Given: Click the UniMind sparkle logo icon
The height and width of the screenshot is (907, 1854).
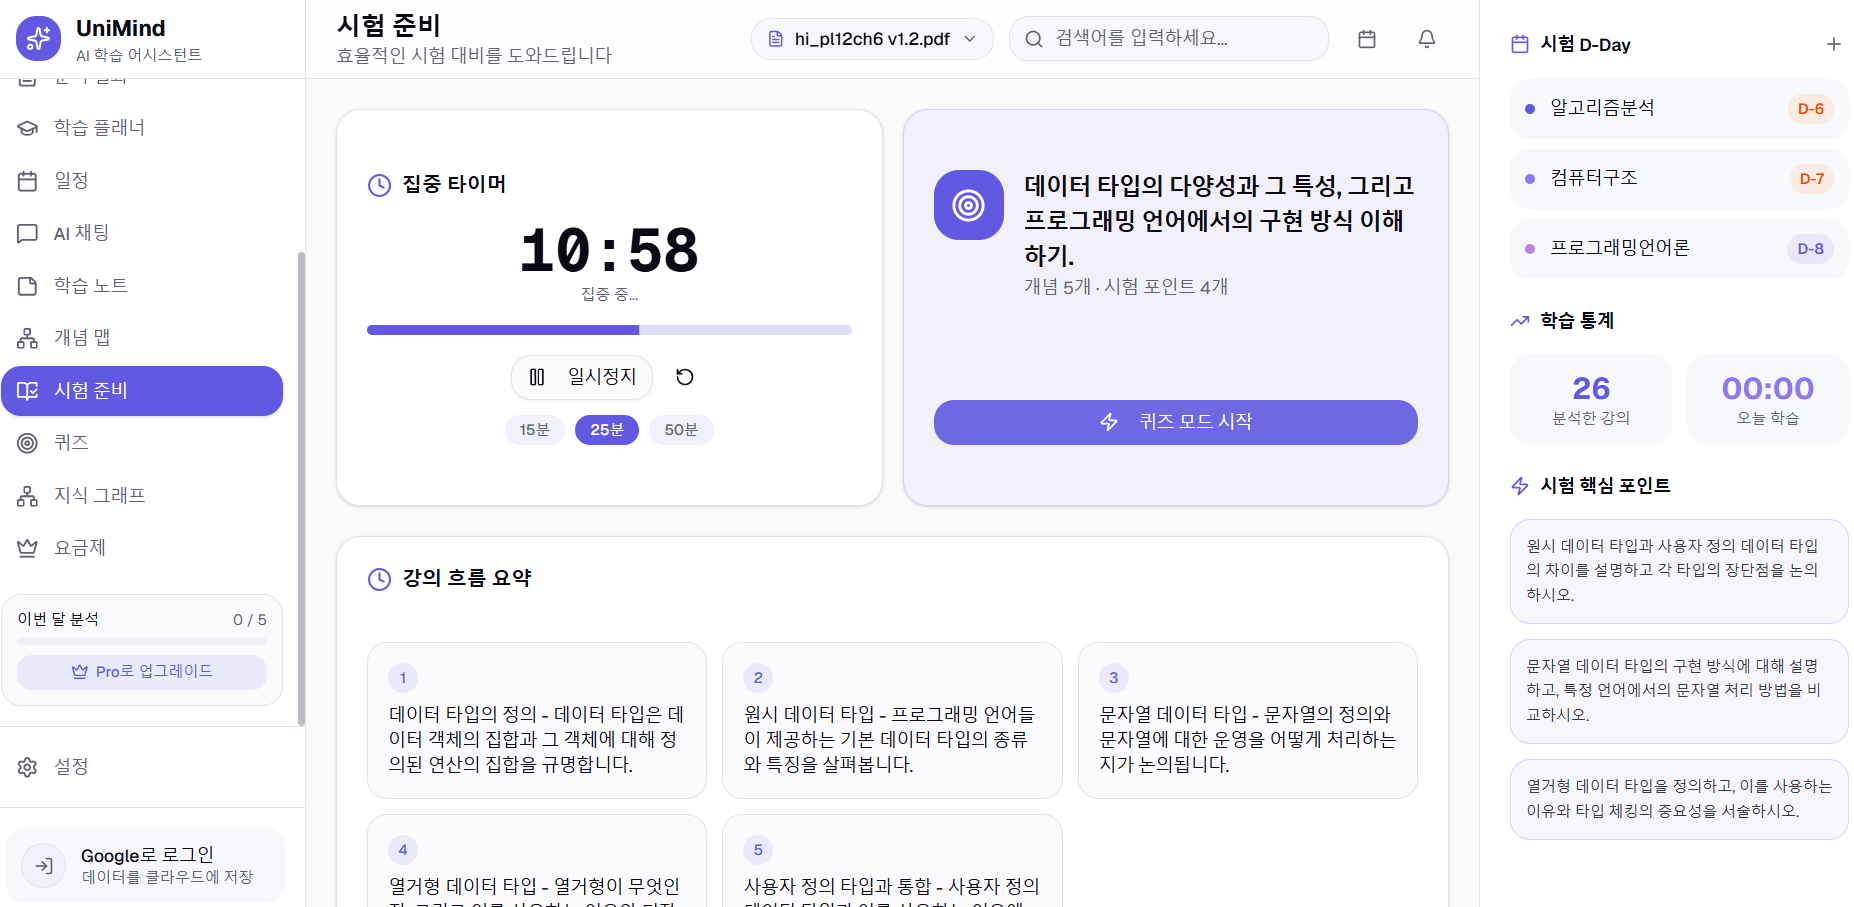Looking at the screenshot, I should (x=38, y=38).
